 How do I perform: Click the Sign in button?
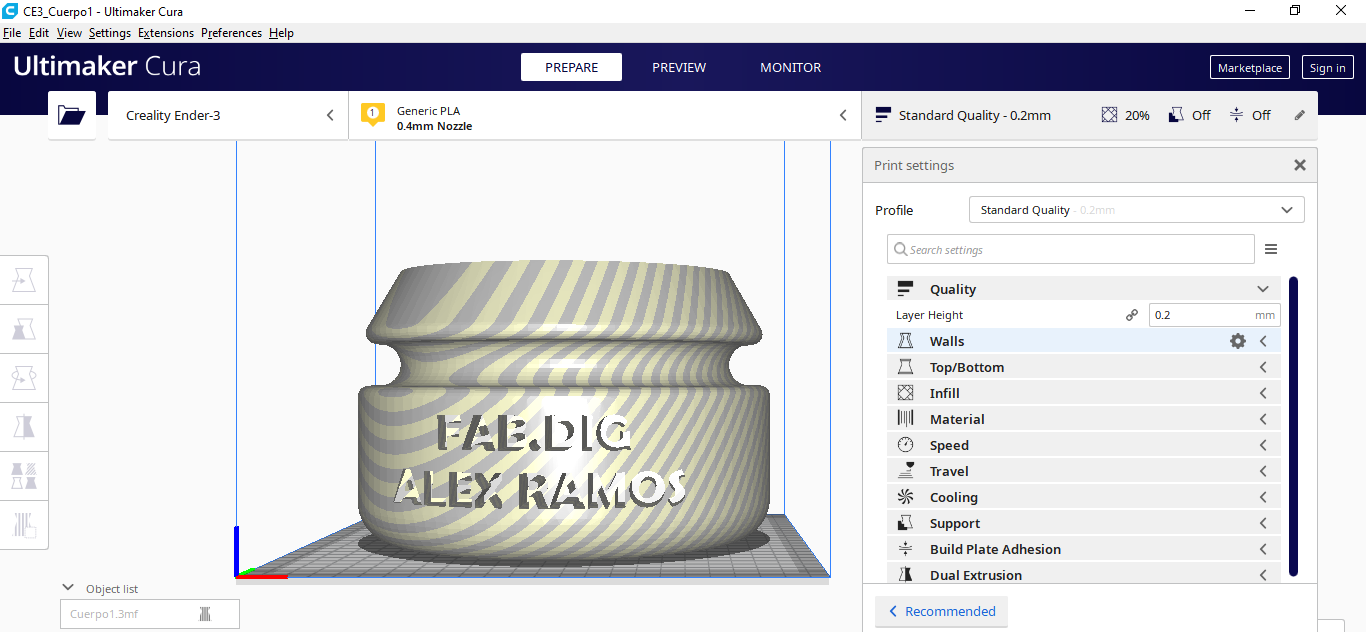(1328, 67)
